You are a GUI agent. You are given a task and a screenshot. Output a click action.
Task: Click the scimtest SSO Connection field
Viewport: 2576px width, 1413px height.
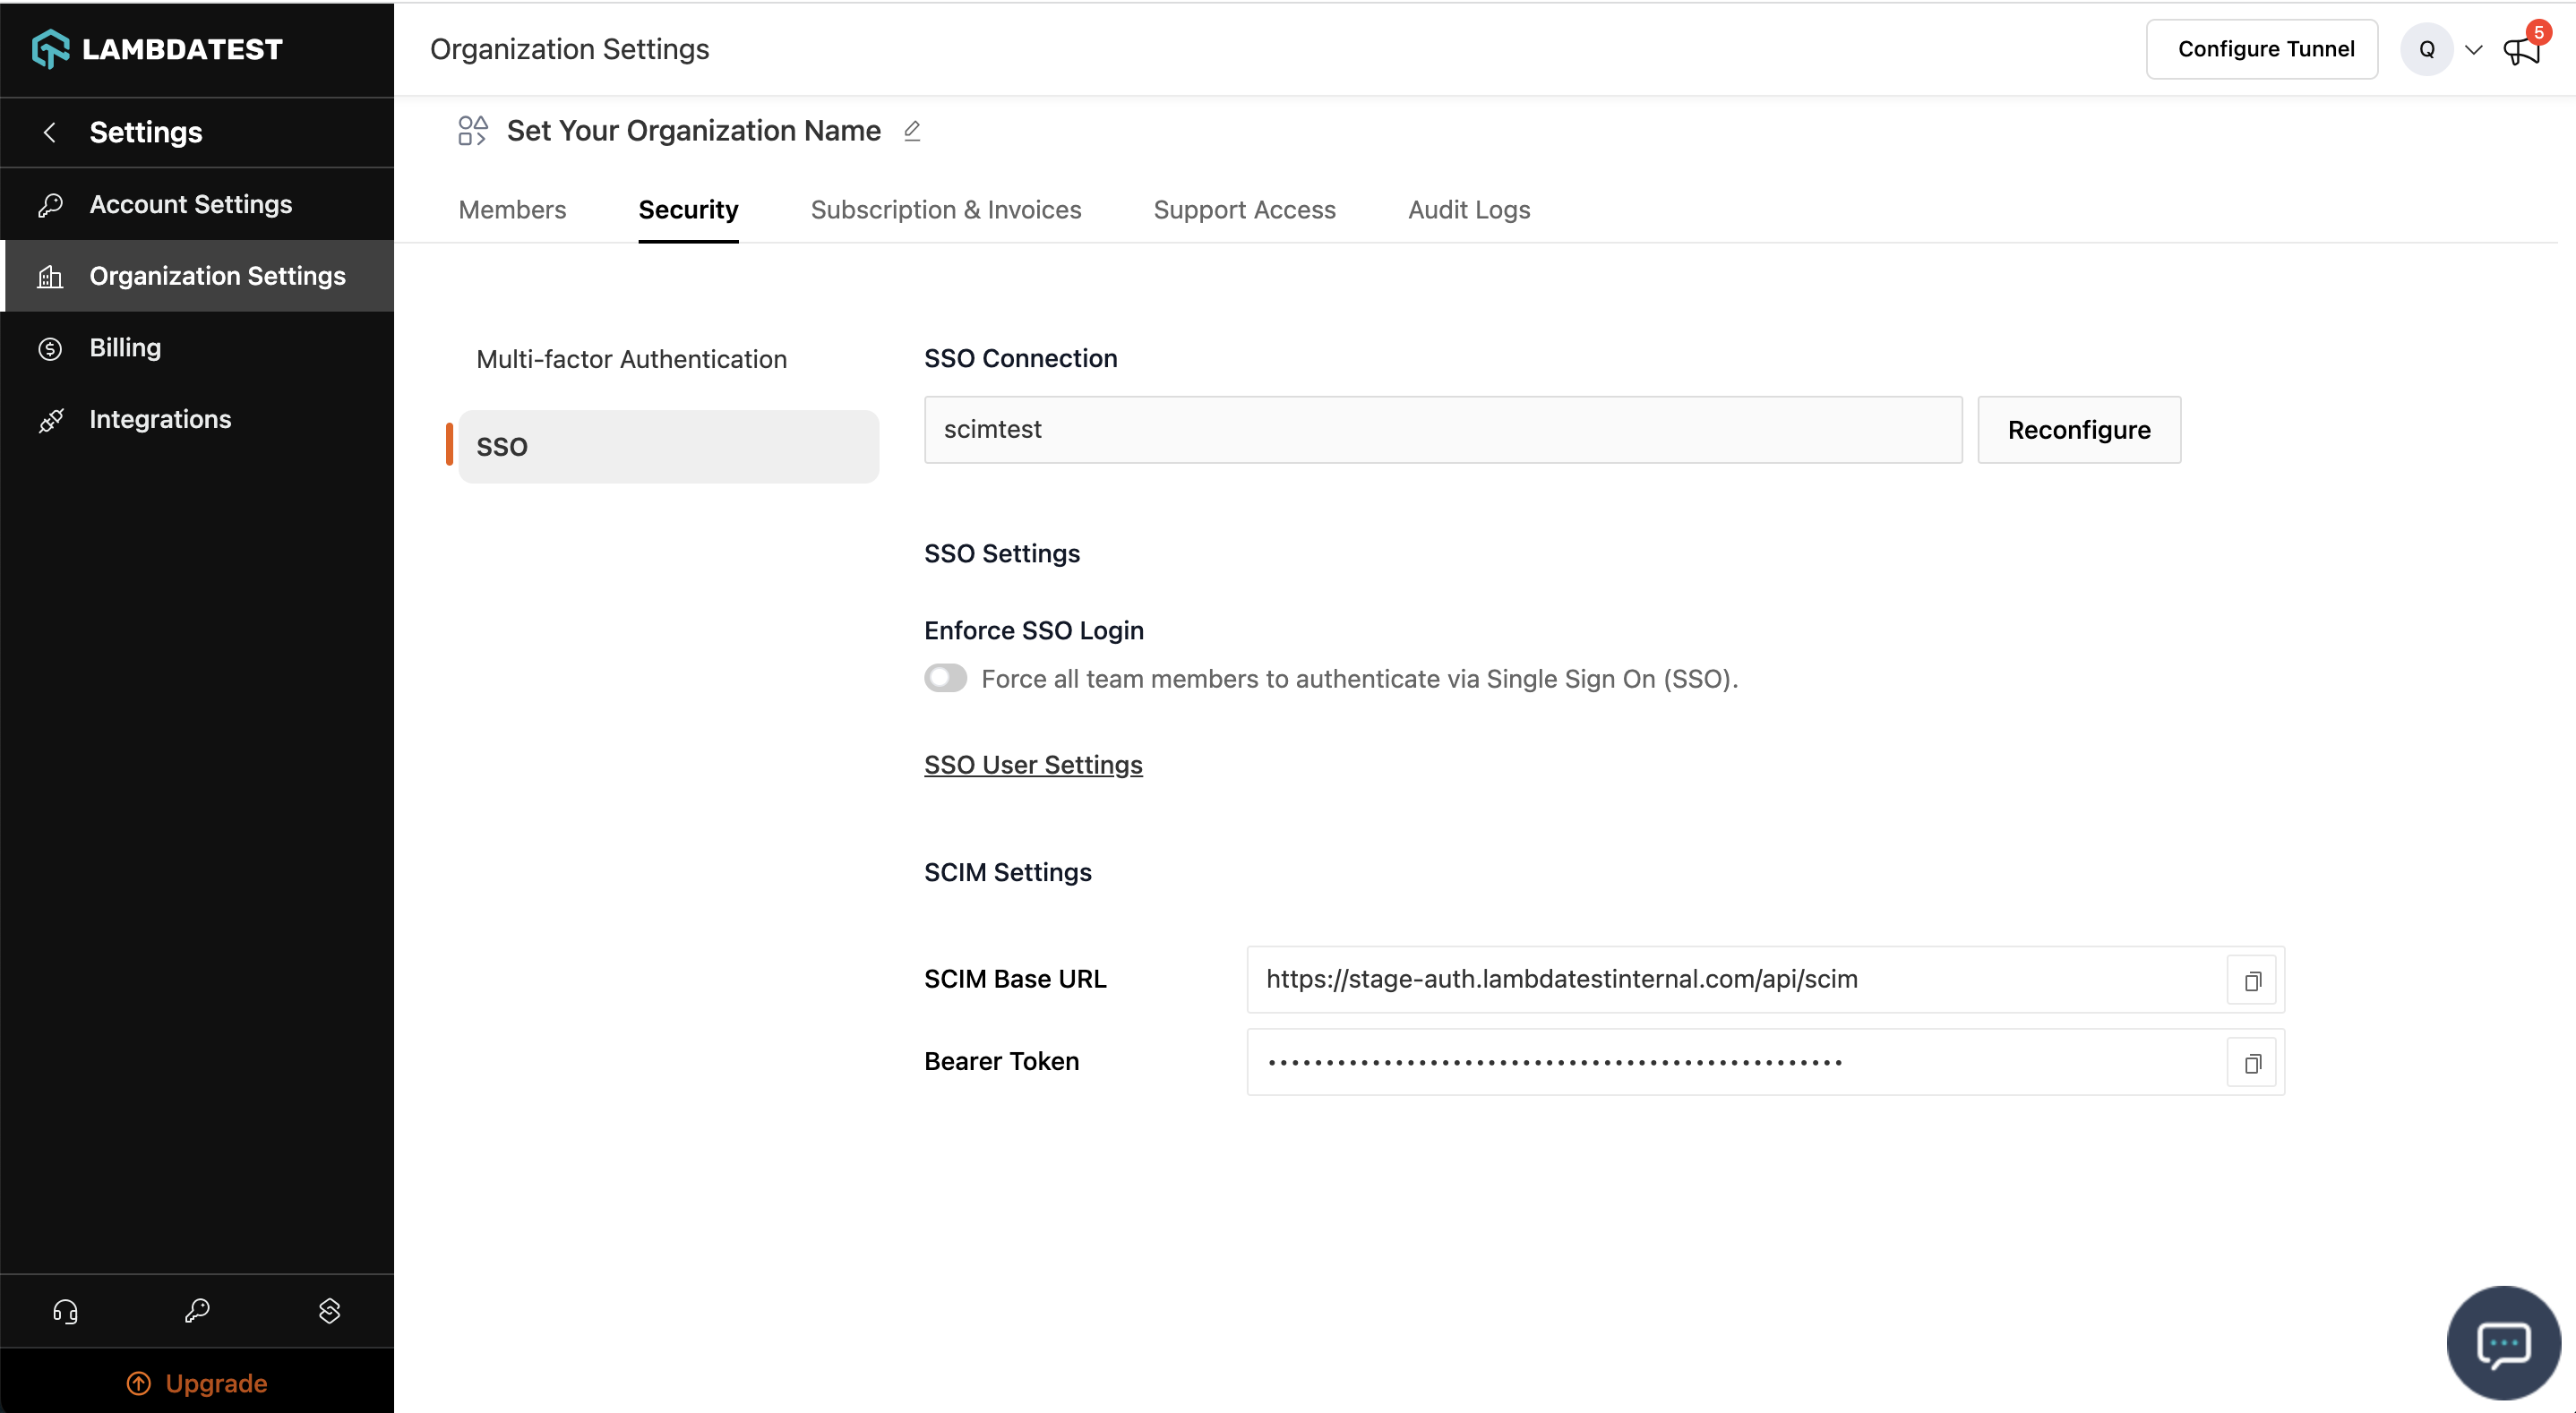(1442, 430)
